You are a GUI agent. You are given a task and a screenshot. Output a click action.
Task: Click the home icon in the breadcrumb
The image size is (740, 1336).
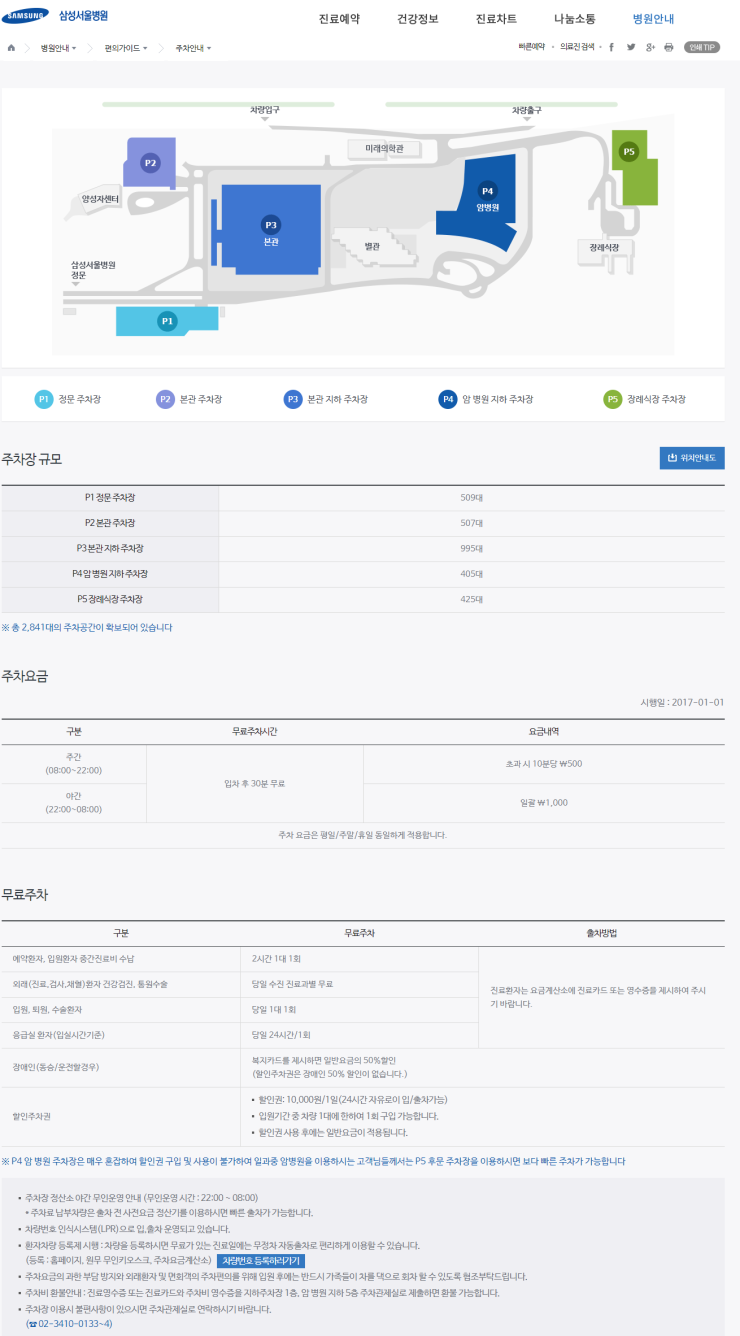11,47
